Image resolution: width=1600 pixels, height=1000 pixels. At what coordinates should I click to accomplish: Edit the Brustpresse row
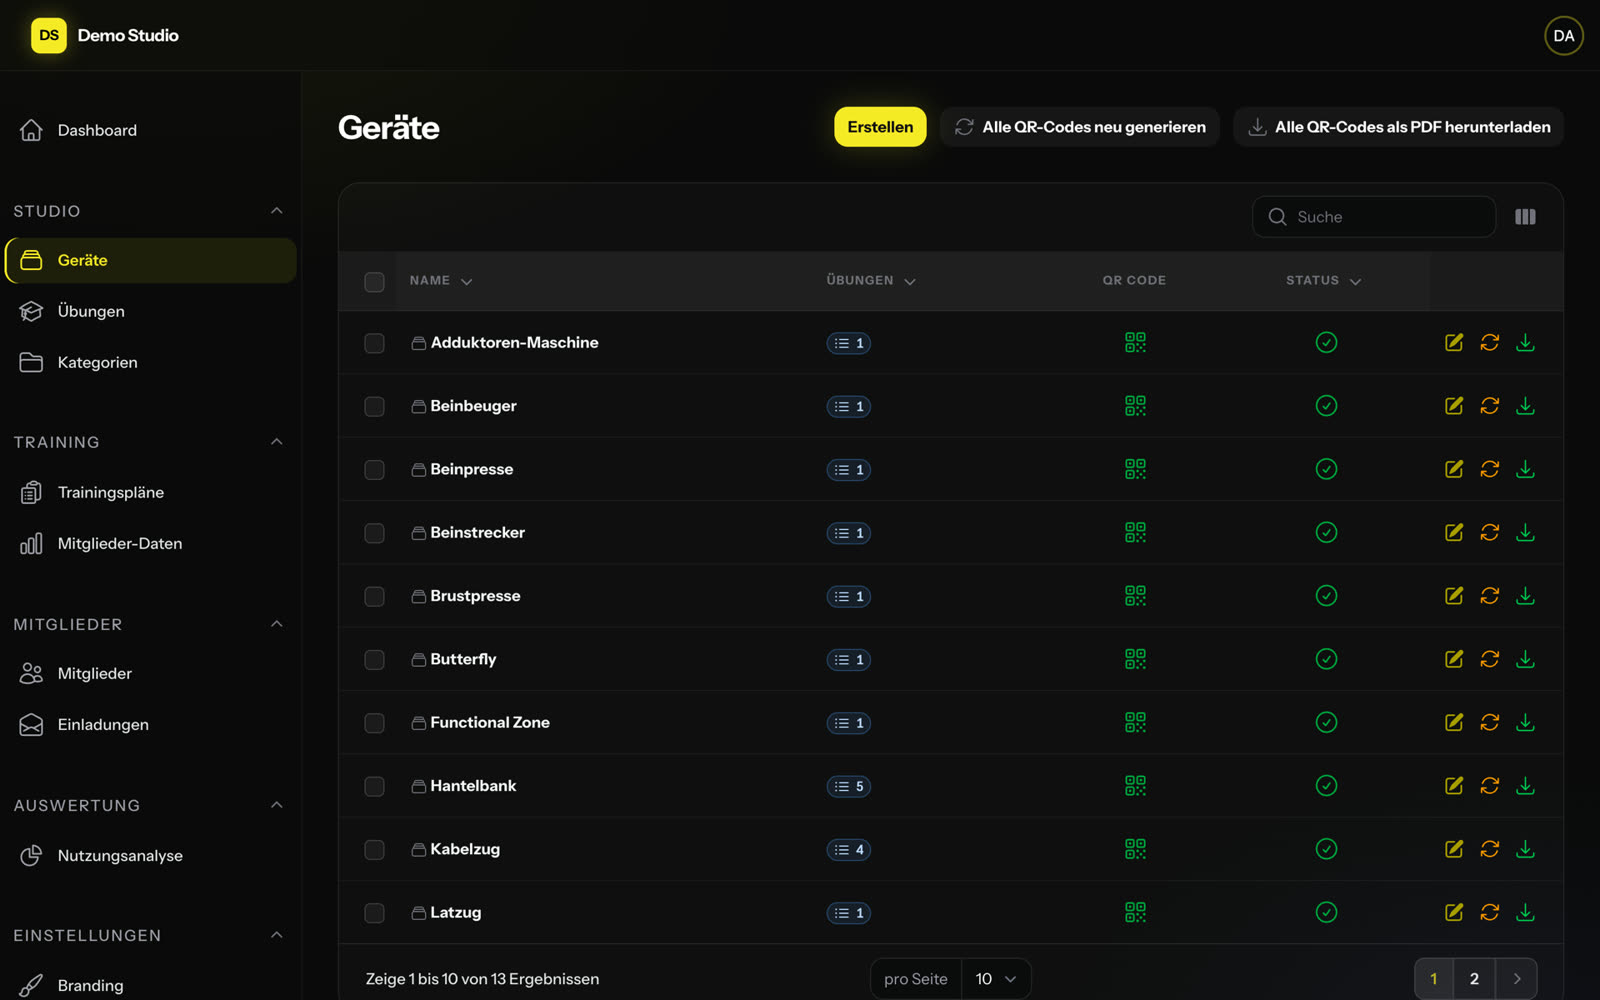1454,596
